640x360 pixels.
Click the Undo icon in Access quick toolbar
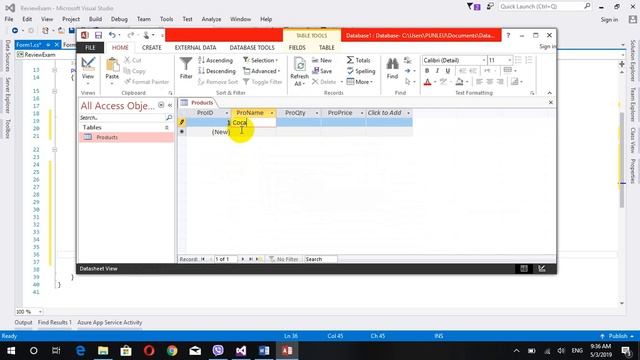(112, 36)
